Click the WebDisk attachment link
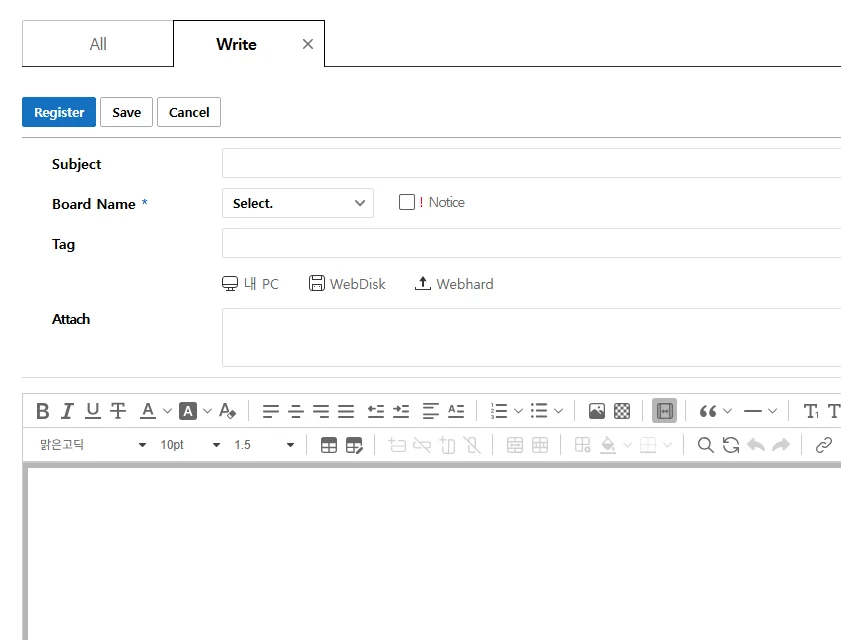 [x=347, y=284]
